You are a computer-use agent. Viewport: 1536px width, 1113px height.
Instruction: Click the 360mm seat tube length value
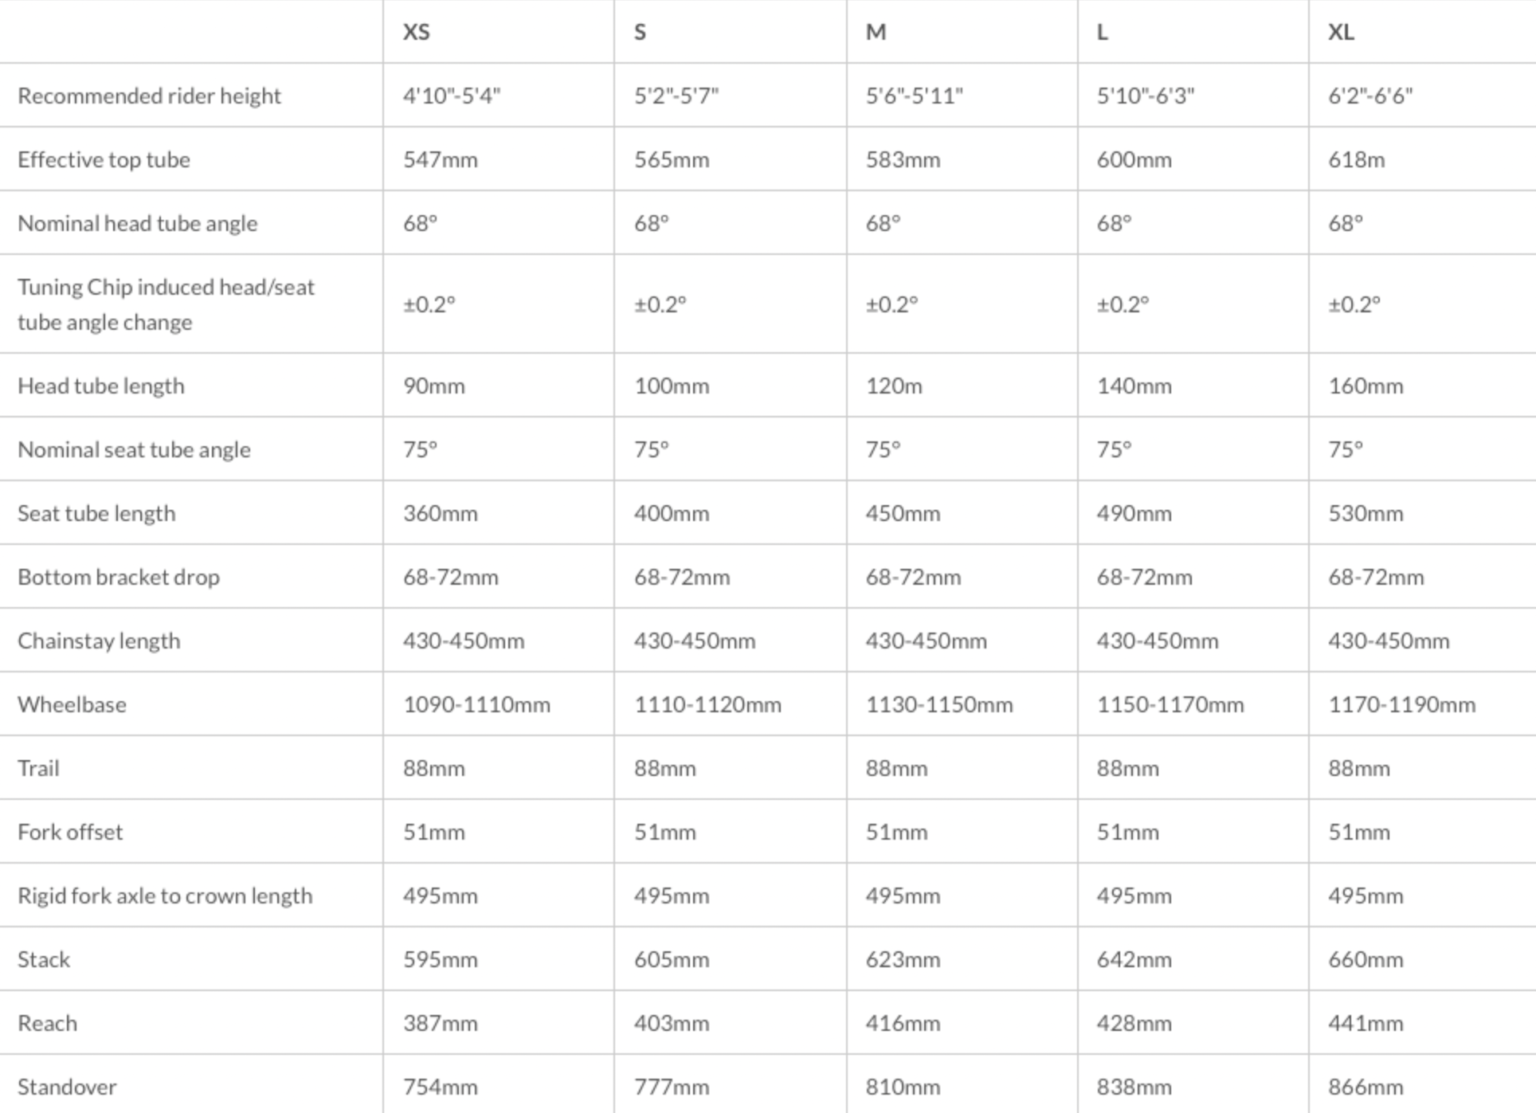440,514
